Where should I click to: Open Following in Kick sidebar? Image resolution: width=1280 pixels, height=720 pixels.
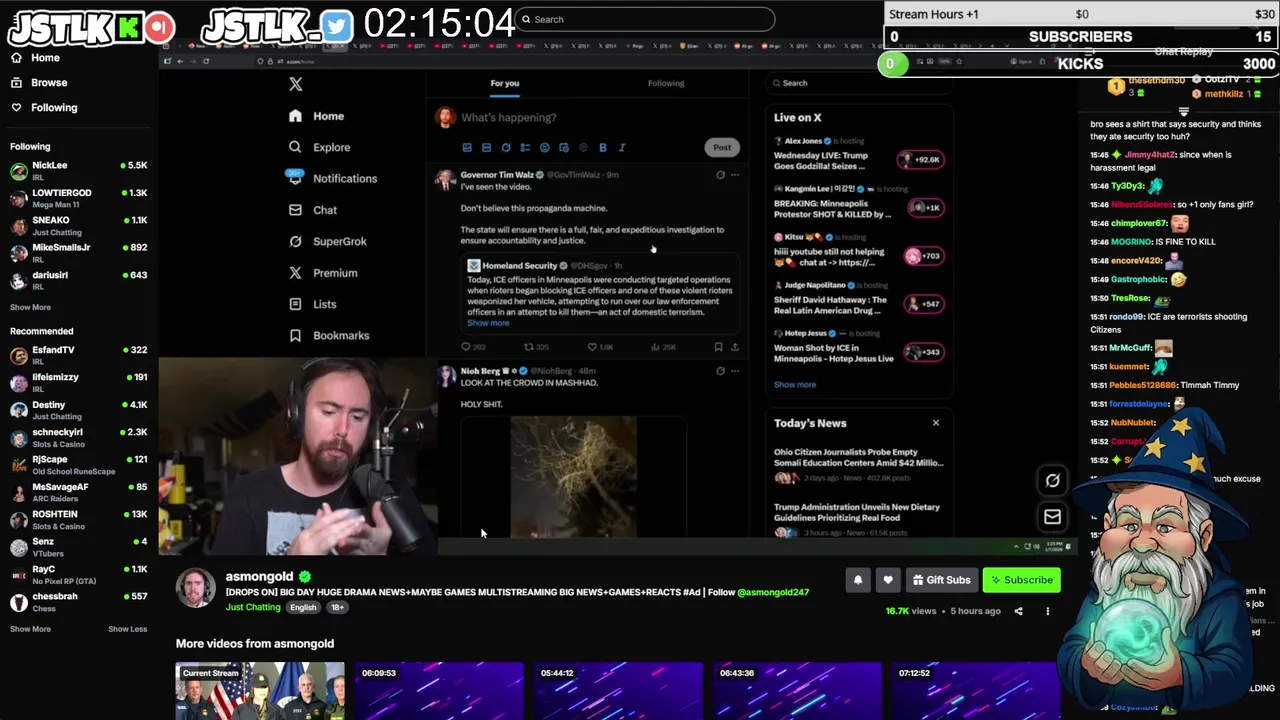43,107
